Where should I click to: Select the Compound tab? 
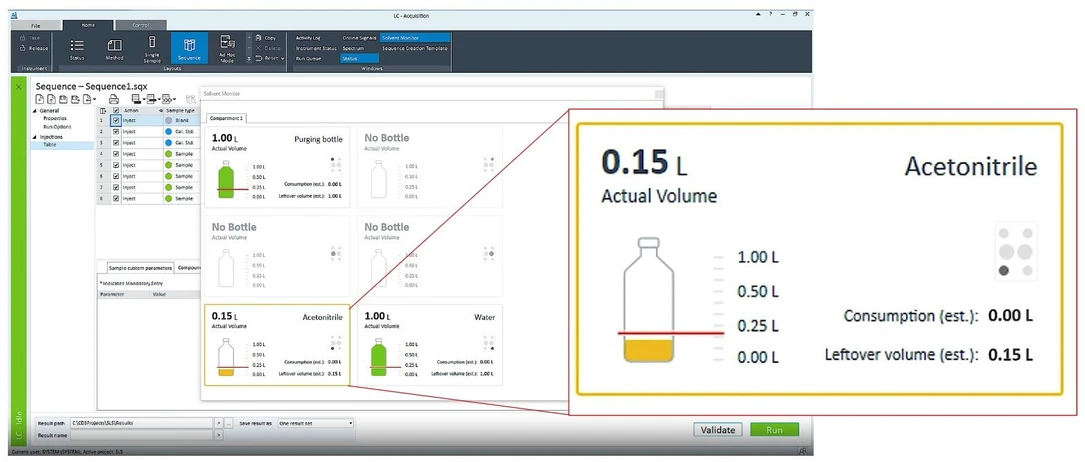[188, 268]
